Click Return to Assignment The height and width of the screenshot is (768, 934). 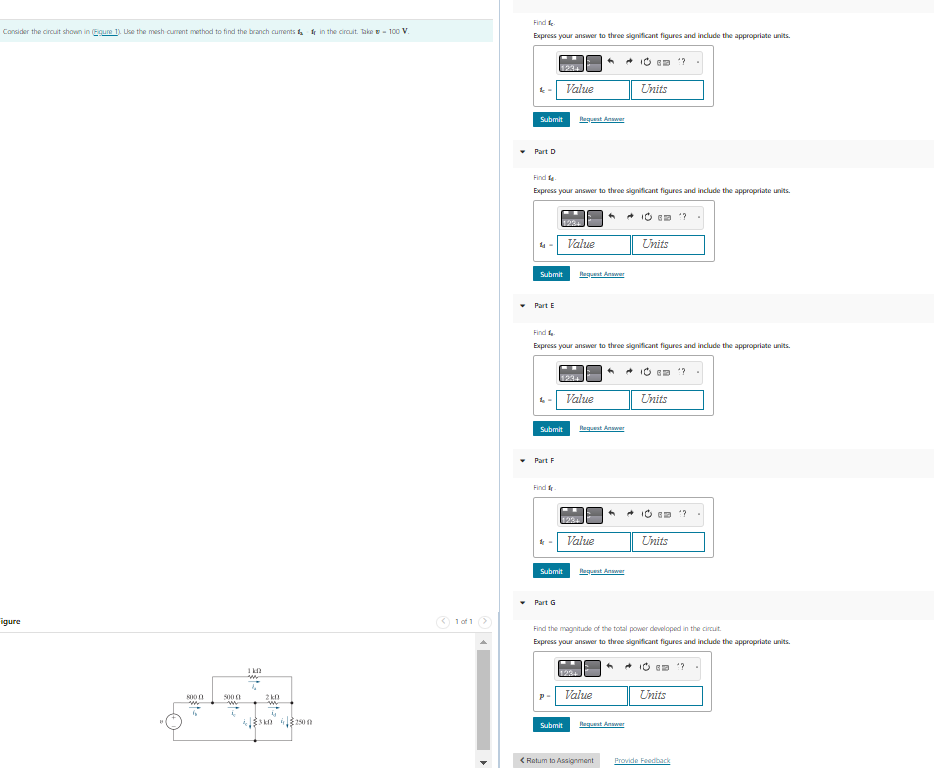[x=555, y=761]
